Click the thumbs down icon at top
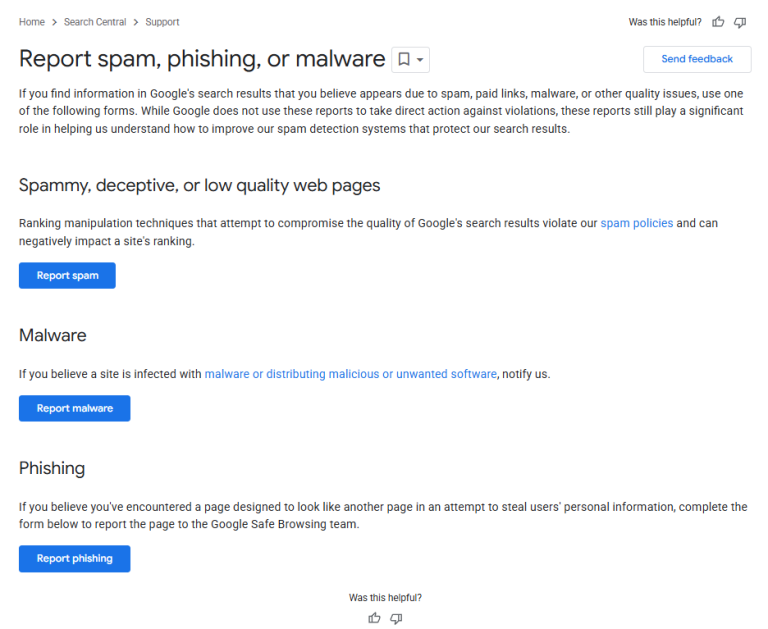The image size is (768, 629). [x=740, y=22]
